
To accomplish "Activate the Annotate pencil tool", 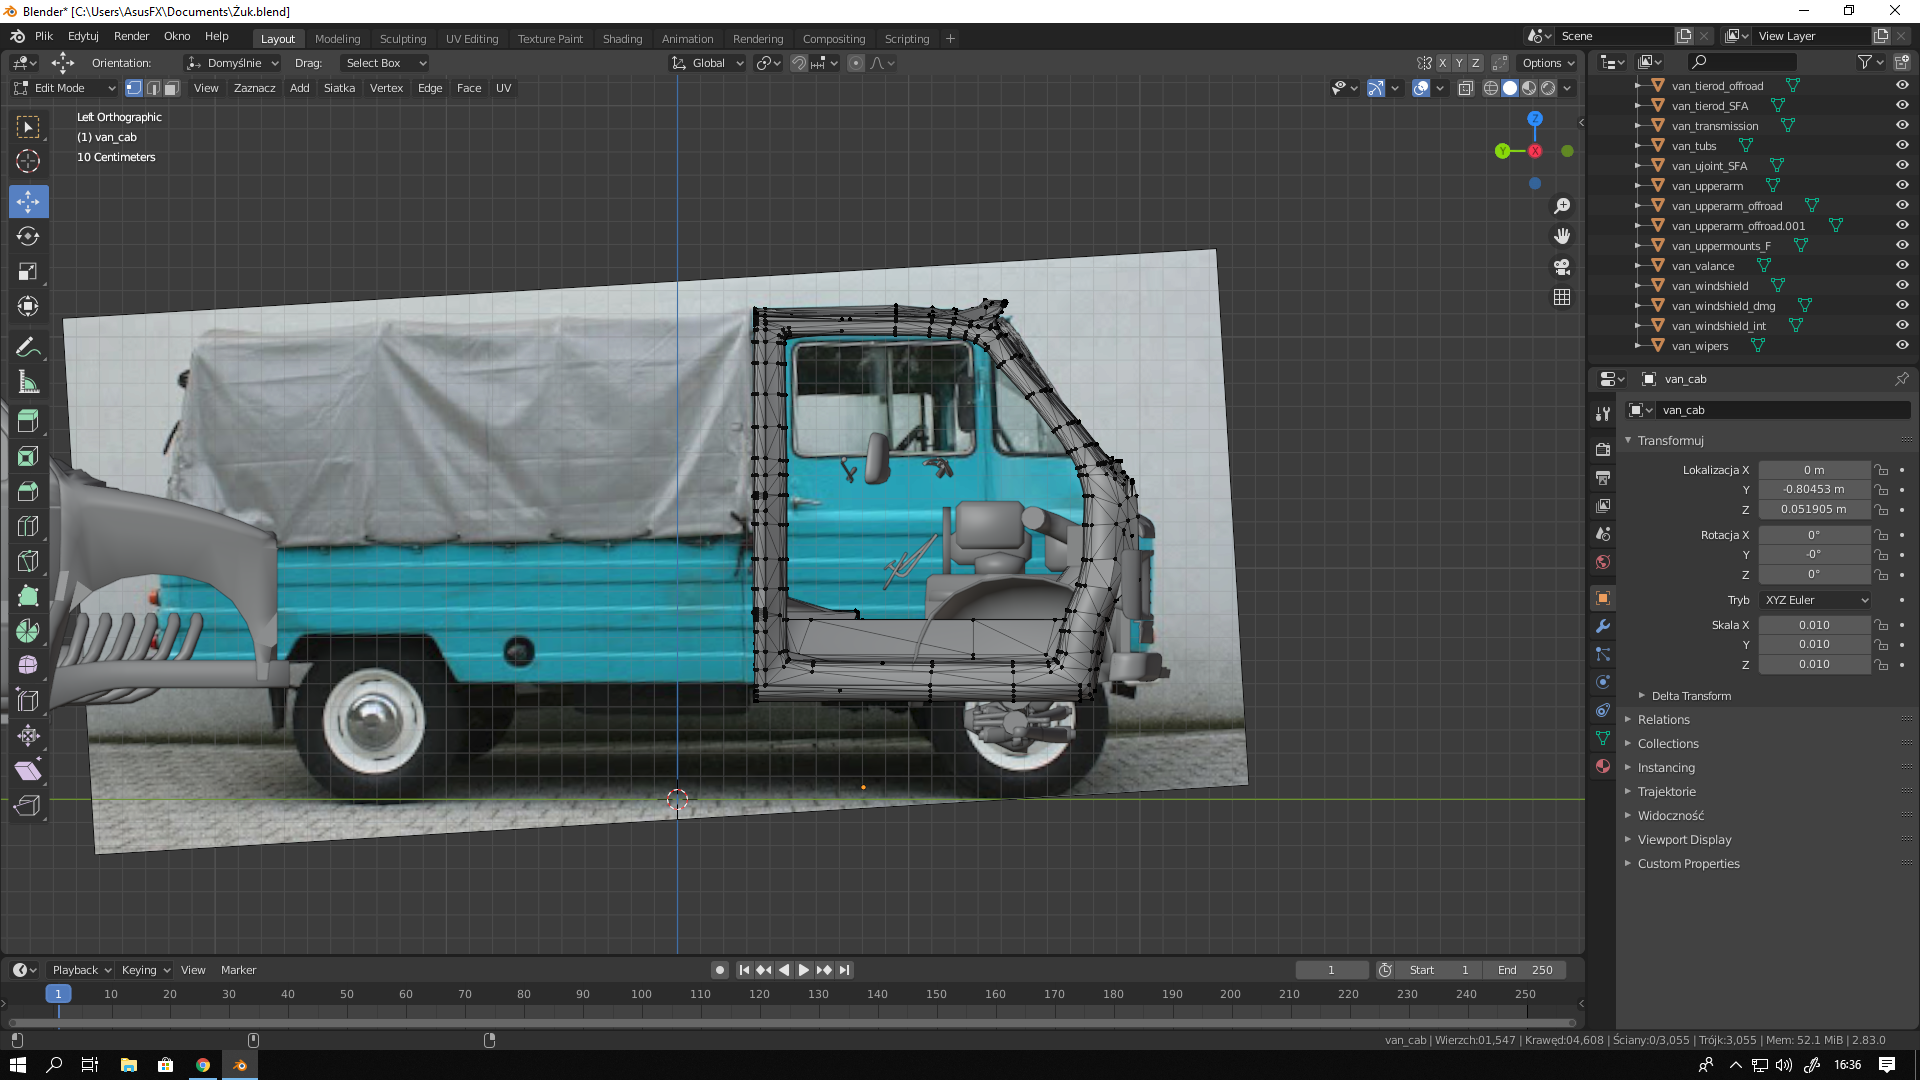I will (28, 347).
